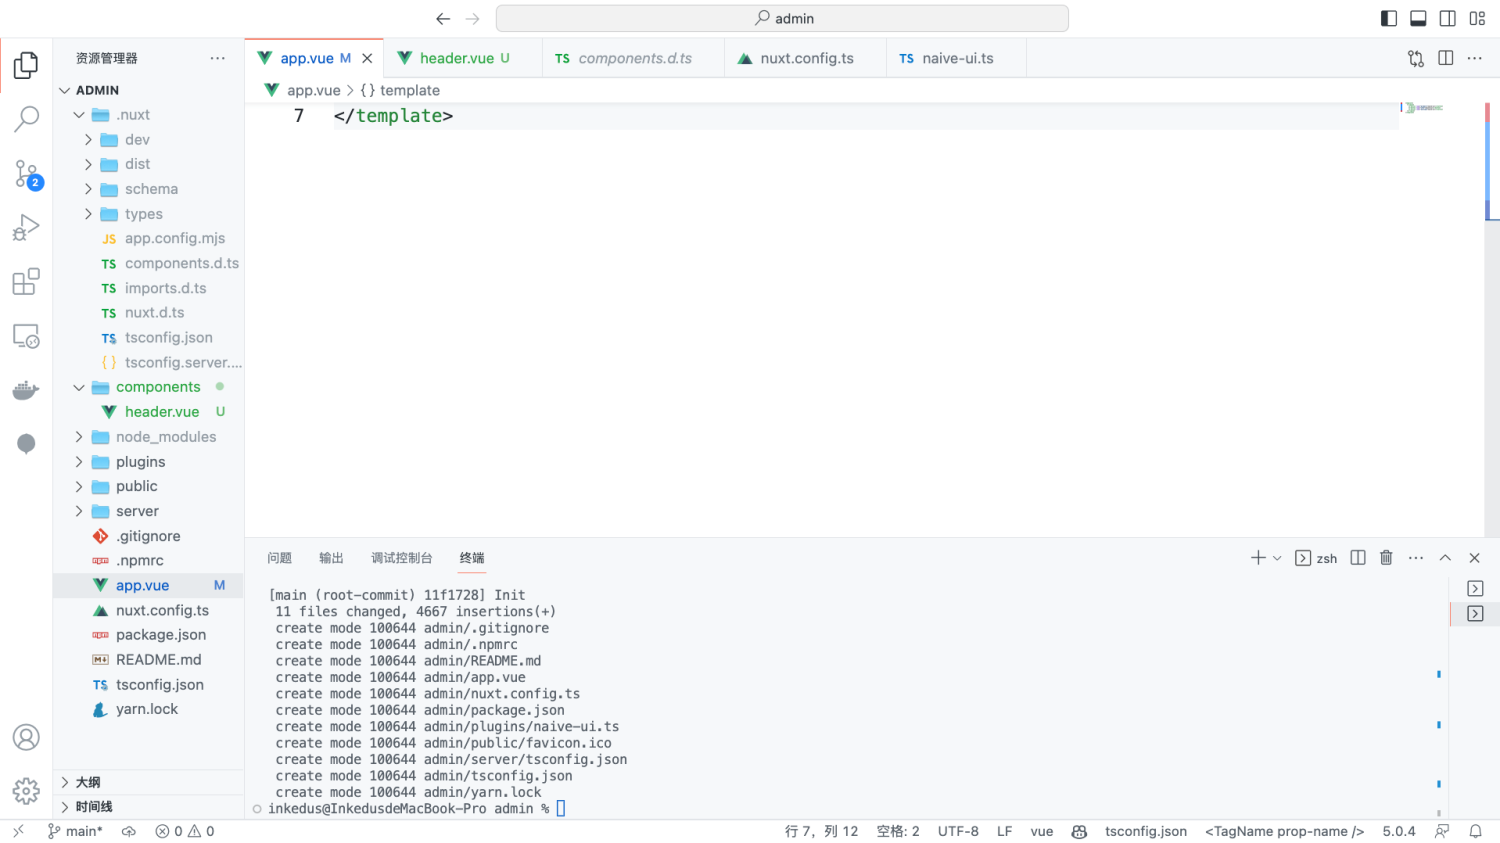Image resolution: width=1500 pixels, height=843 pixels.
Task: Switch to the naive-ui.ts tab
Action: point(957,58)
